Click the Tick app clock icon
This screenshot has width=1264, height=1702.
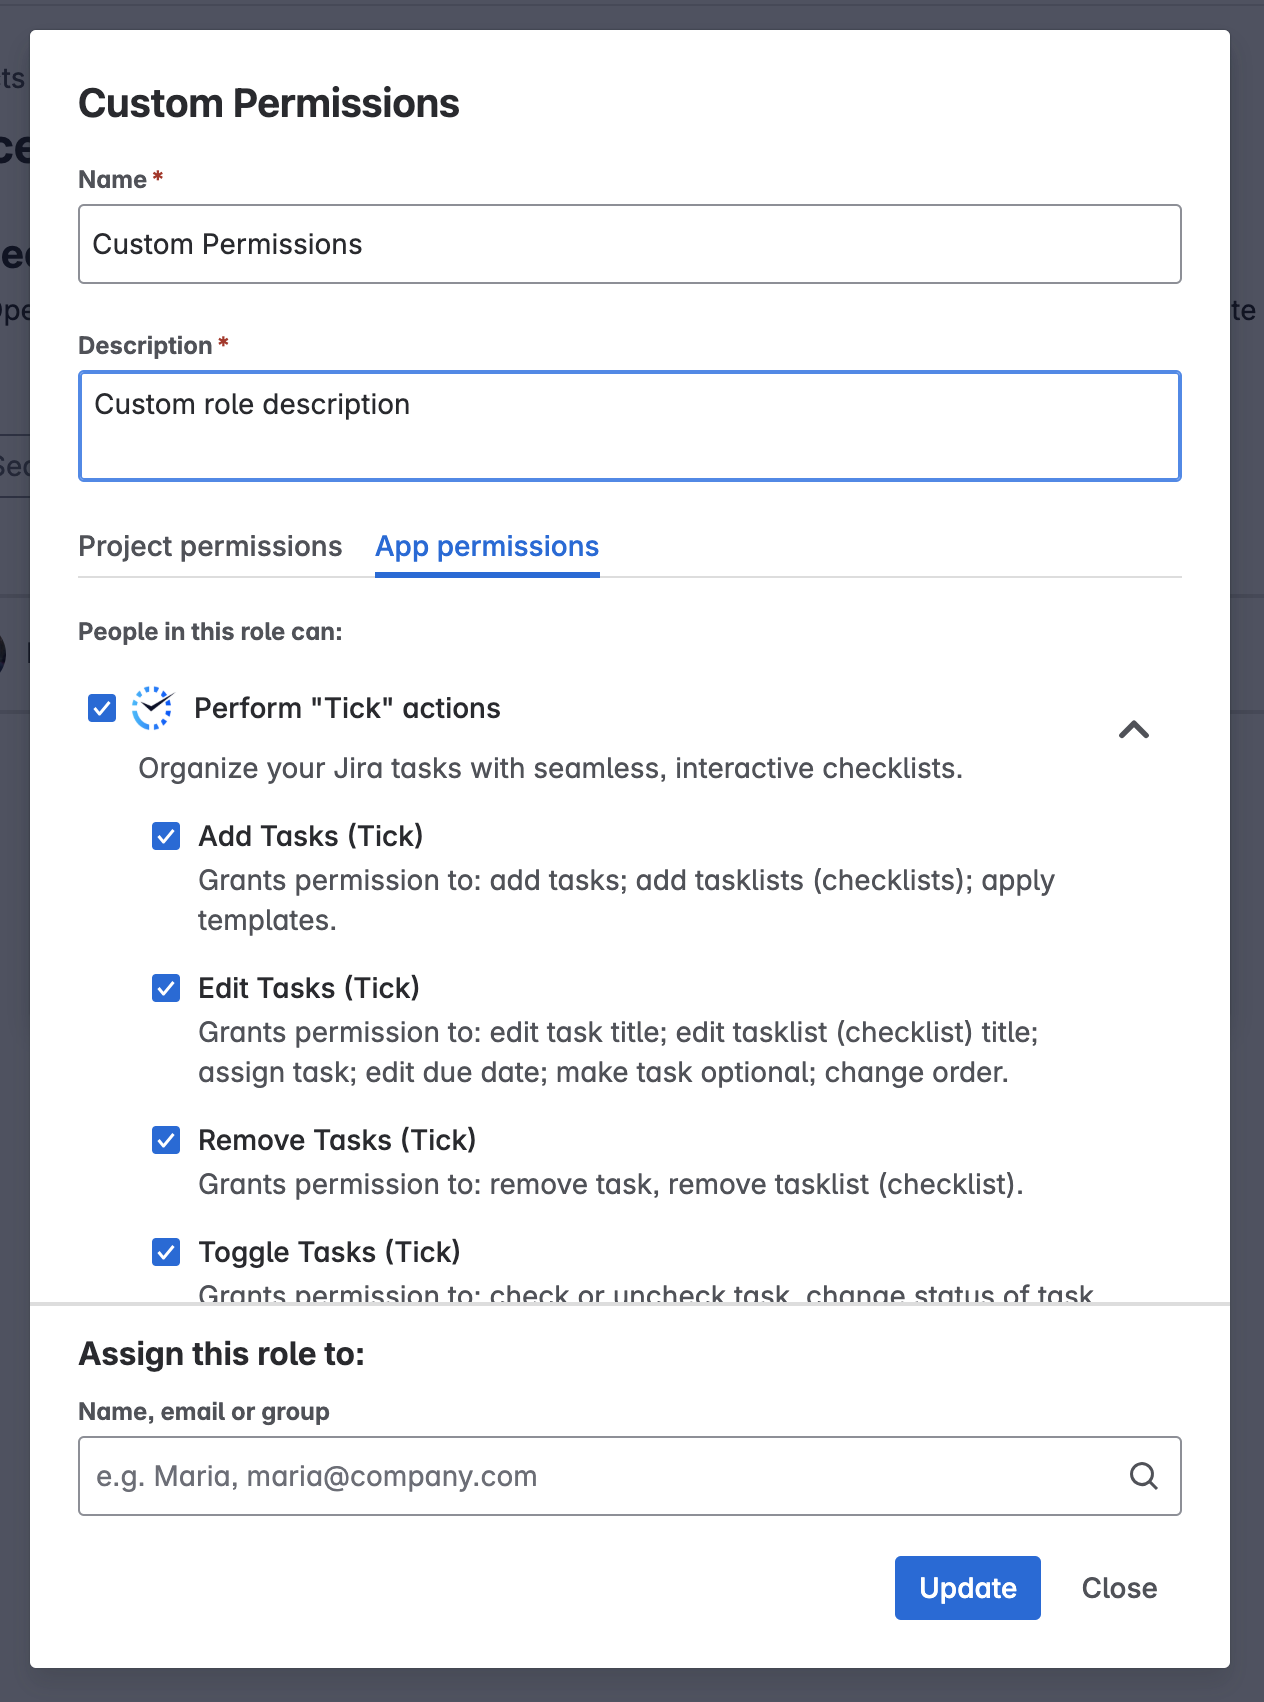click(x=153, y=708)
